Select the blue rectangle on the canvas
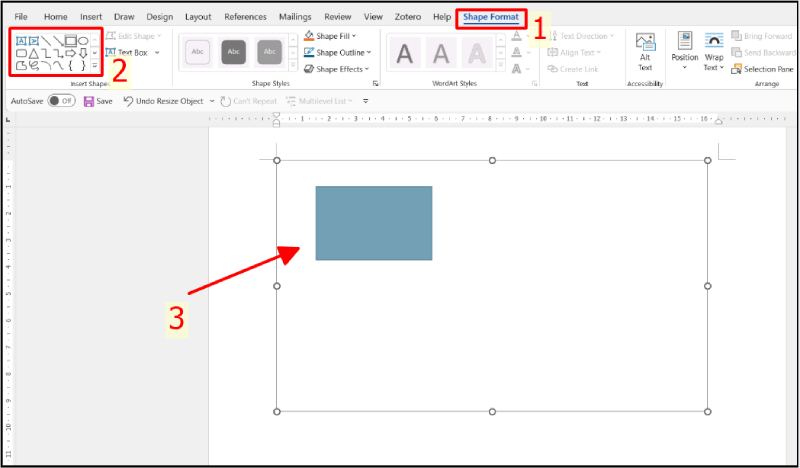800x468 pixels. (373, 223)
